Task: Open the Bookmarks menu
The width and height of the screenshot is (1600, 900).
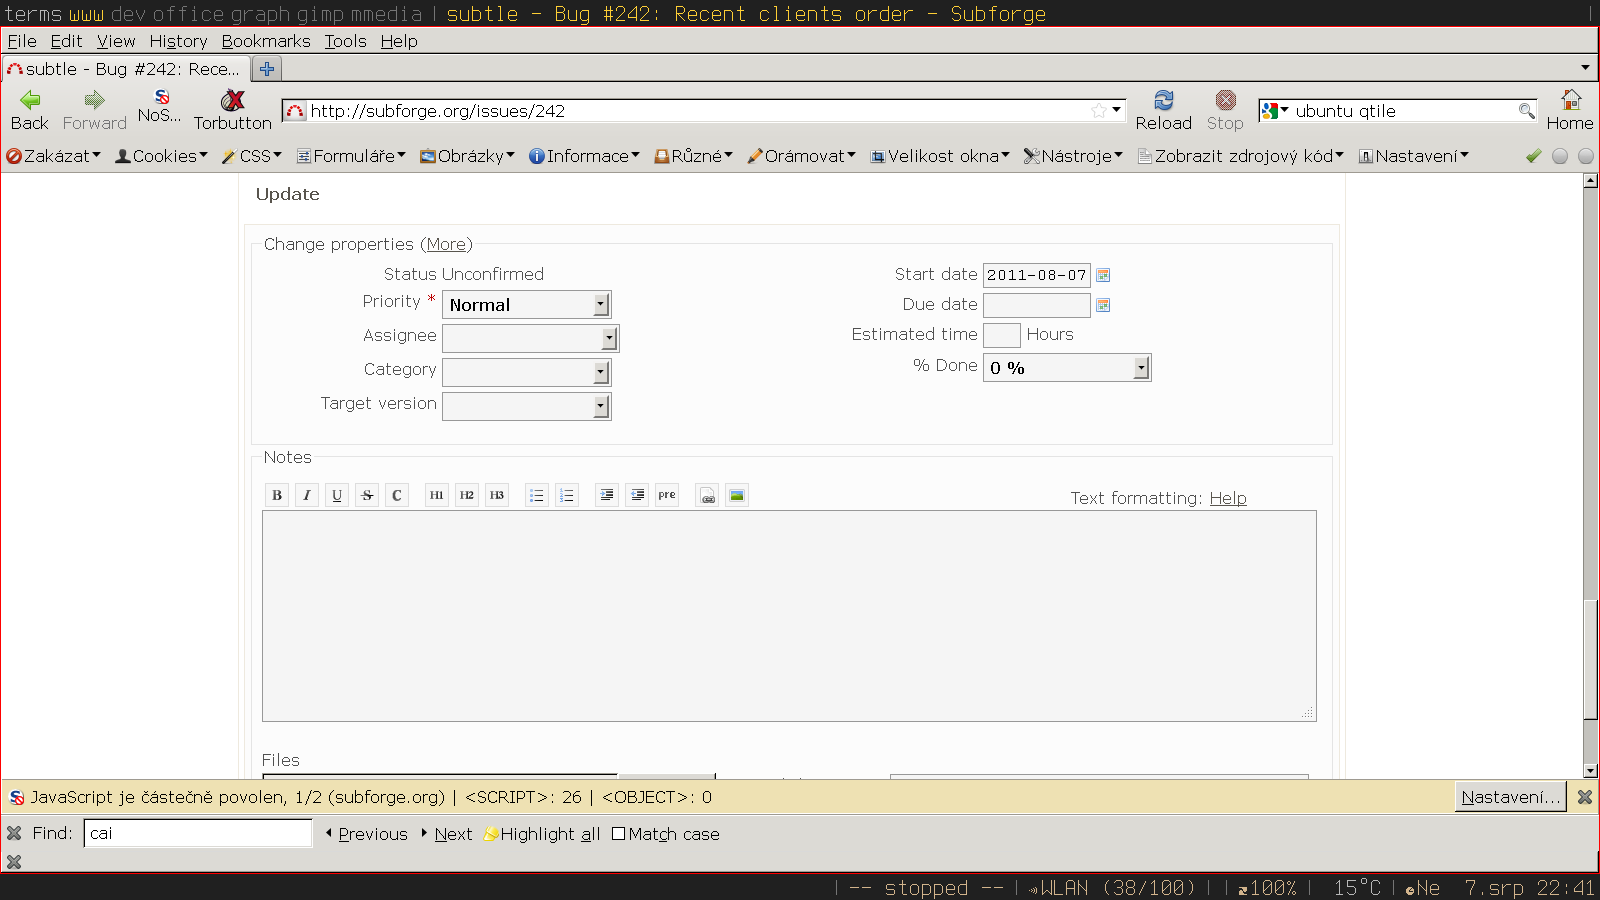Action: pos(266,41)
